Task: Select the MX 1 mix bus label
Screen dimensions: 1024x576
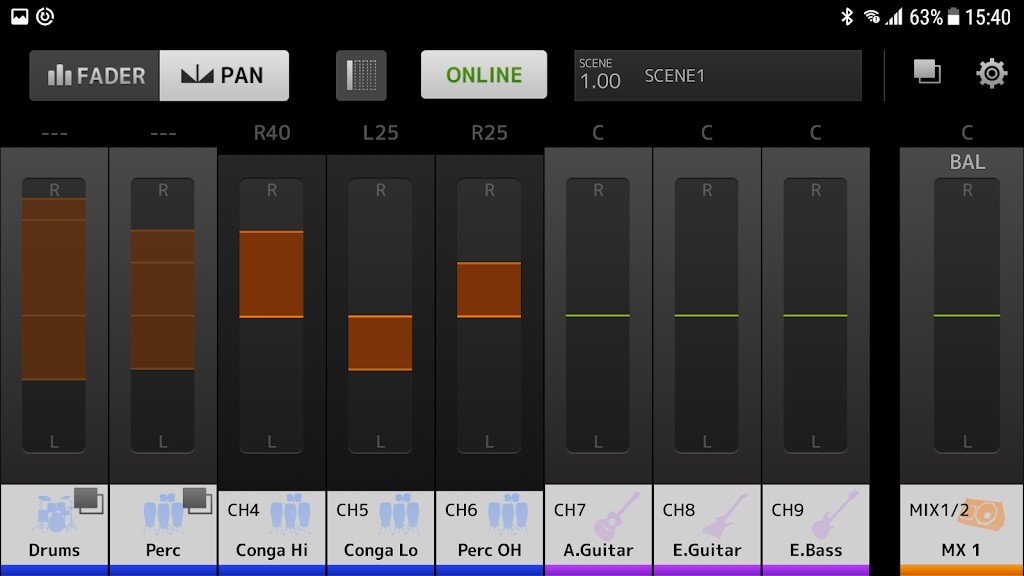Action: coord(962,550)
